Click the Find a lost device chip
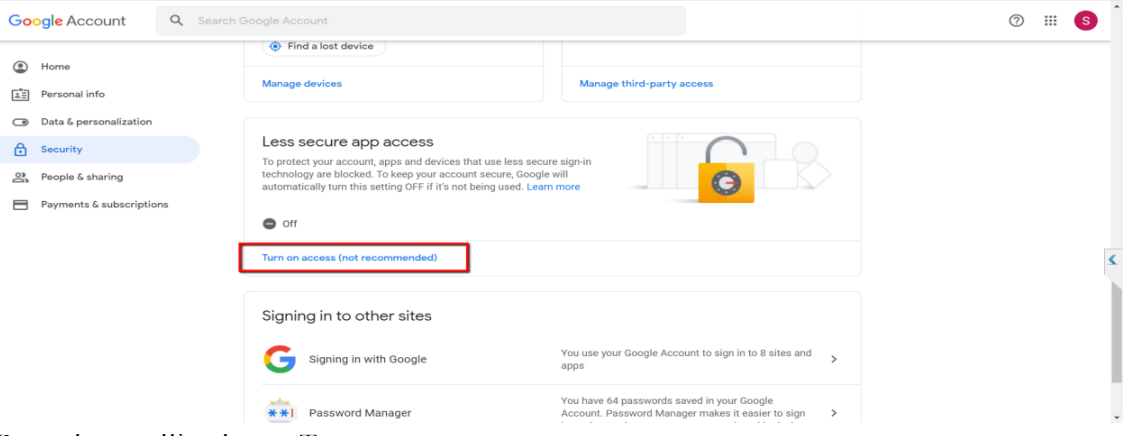Image resolution: width=1125 pixels, height=436 pixels. [324, 46]
